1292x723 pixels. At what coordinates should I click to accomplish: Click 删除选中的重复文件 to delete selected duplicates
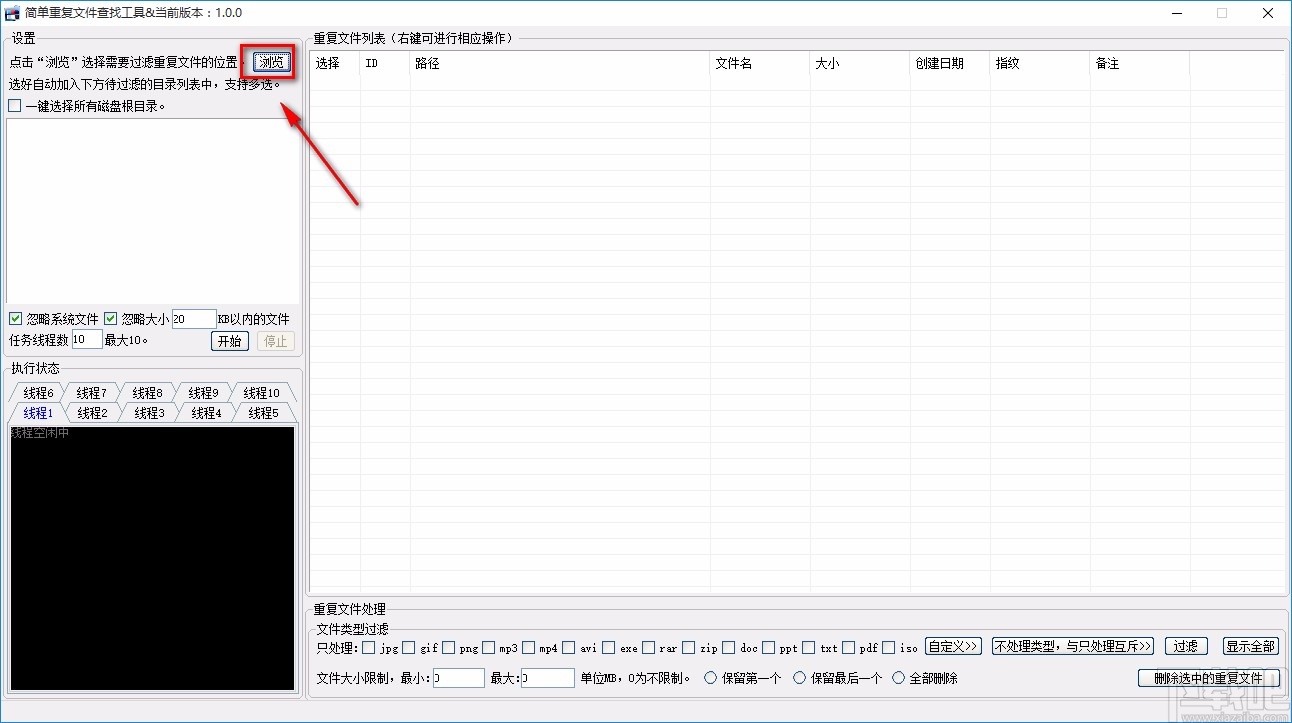(x=1210, y=677)
